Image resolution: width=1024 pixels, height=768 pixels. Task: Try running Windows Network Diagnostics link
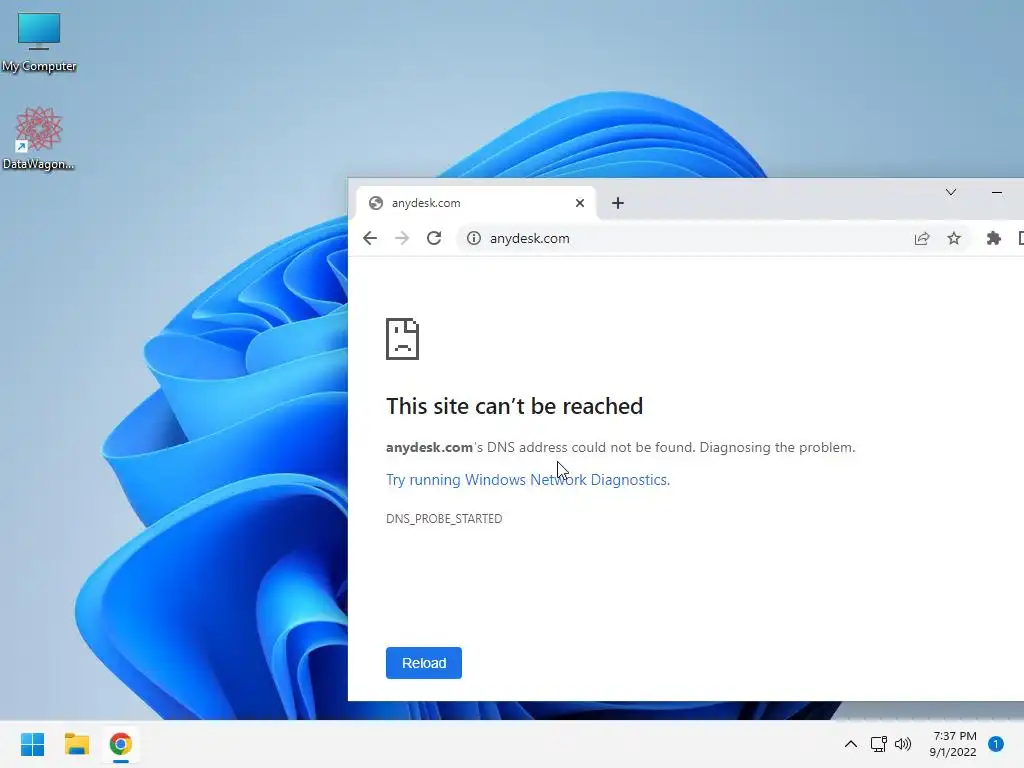[528, 480]
